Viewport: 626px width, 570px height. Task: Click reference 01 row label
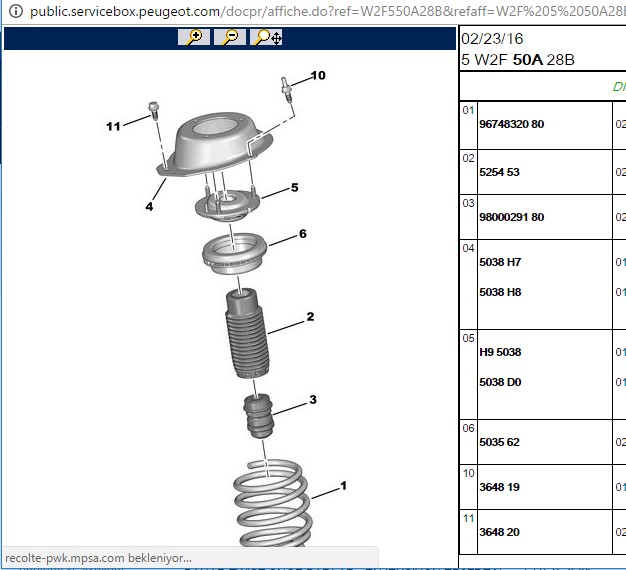coord(468,110)
